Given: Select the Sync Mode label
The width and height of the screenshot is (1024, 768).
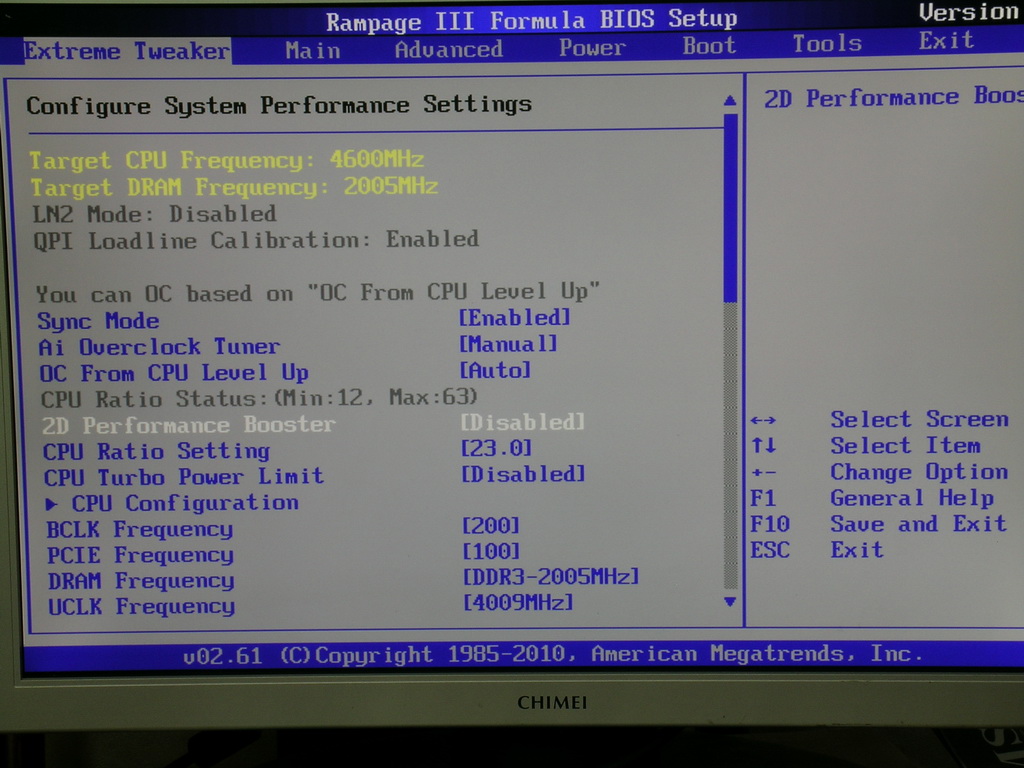Looking at the screenshot, I should [98, 321].
